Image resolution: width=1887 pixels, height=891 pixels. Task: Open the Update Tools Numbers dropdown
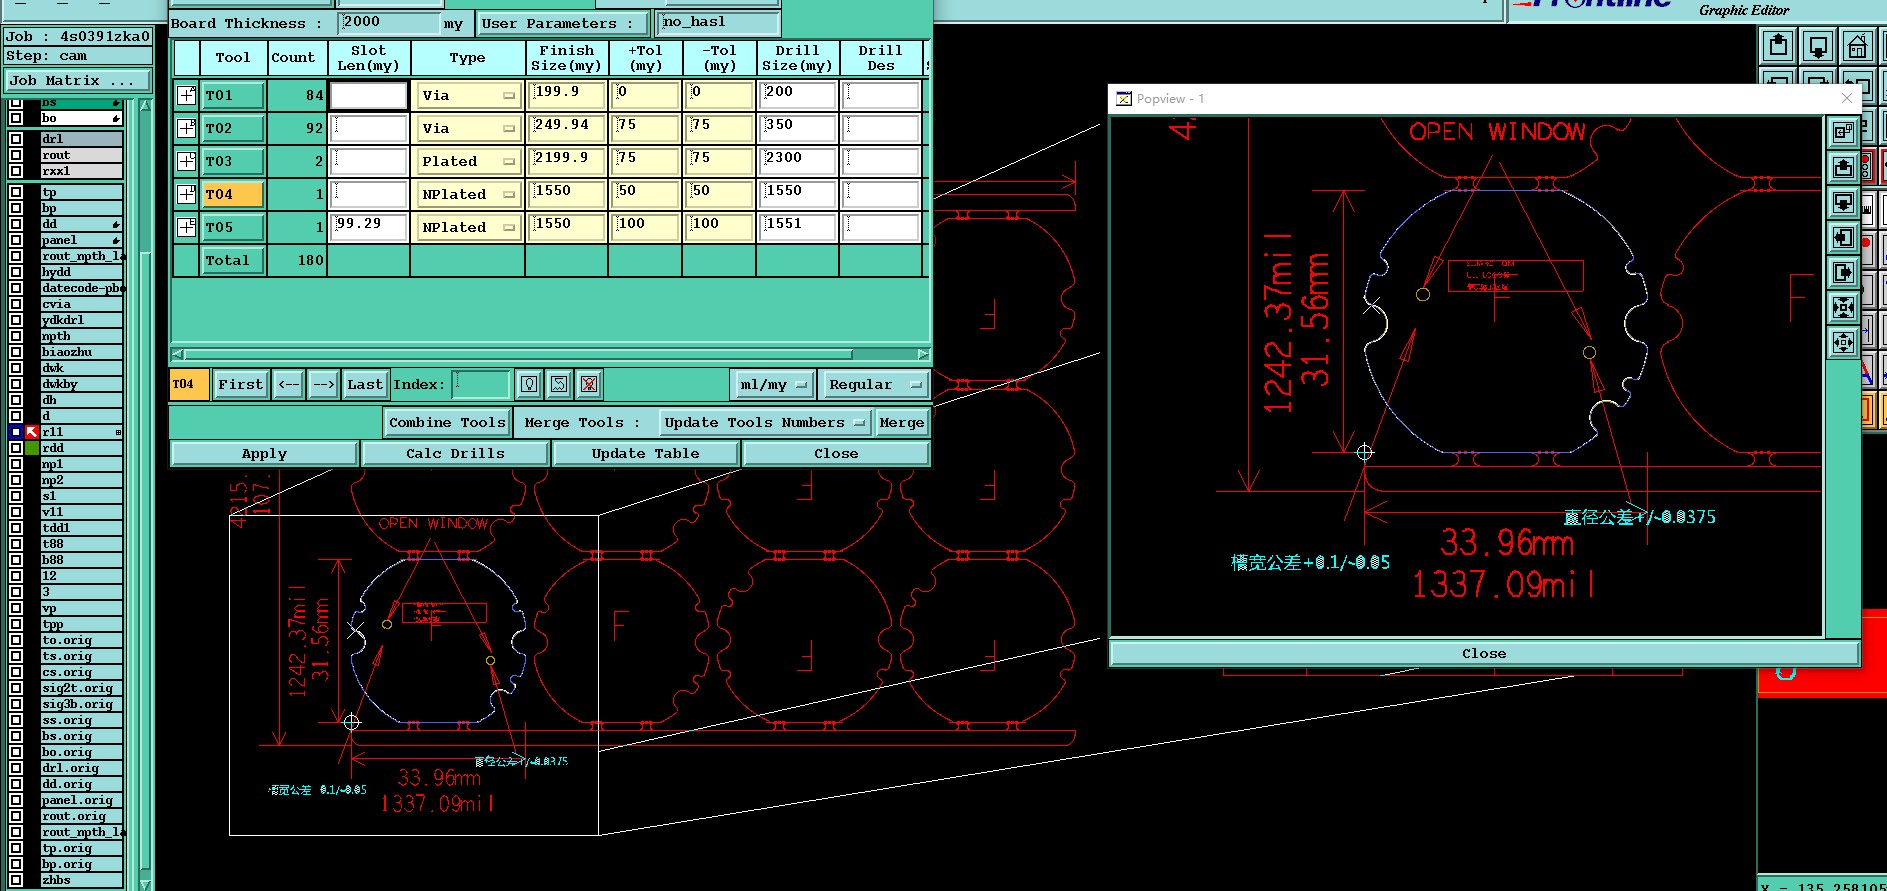[x=765, y=423]
